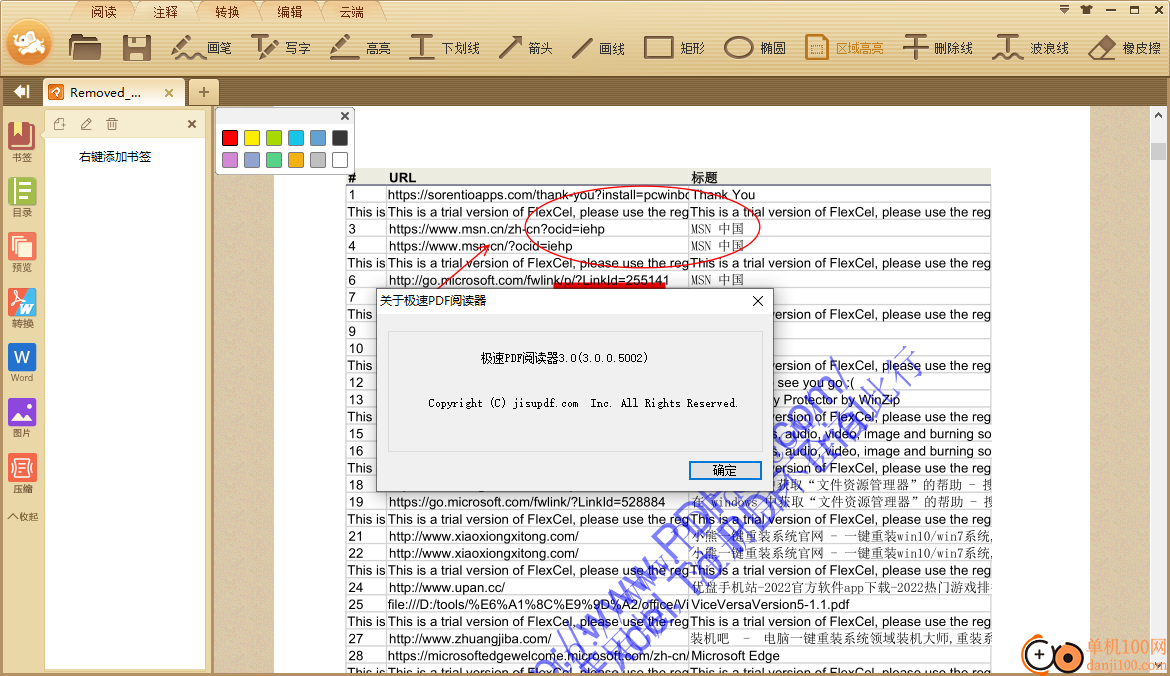Image resolution: width=1170 pixels, height=676 pixels.
Task: Pick the white color swatch
Action: tap(340, 160)
